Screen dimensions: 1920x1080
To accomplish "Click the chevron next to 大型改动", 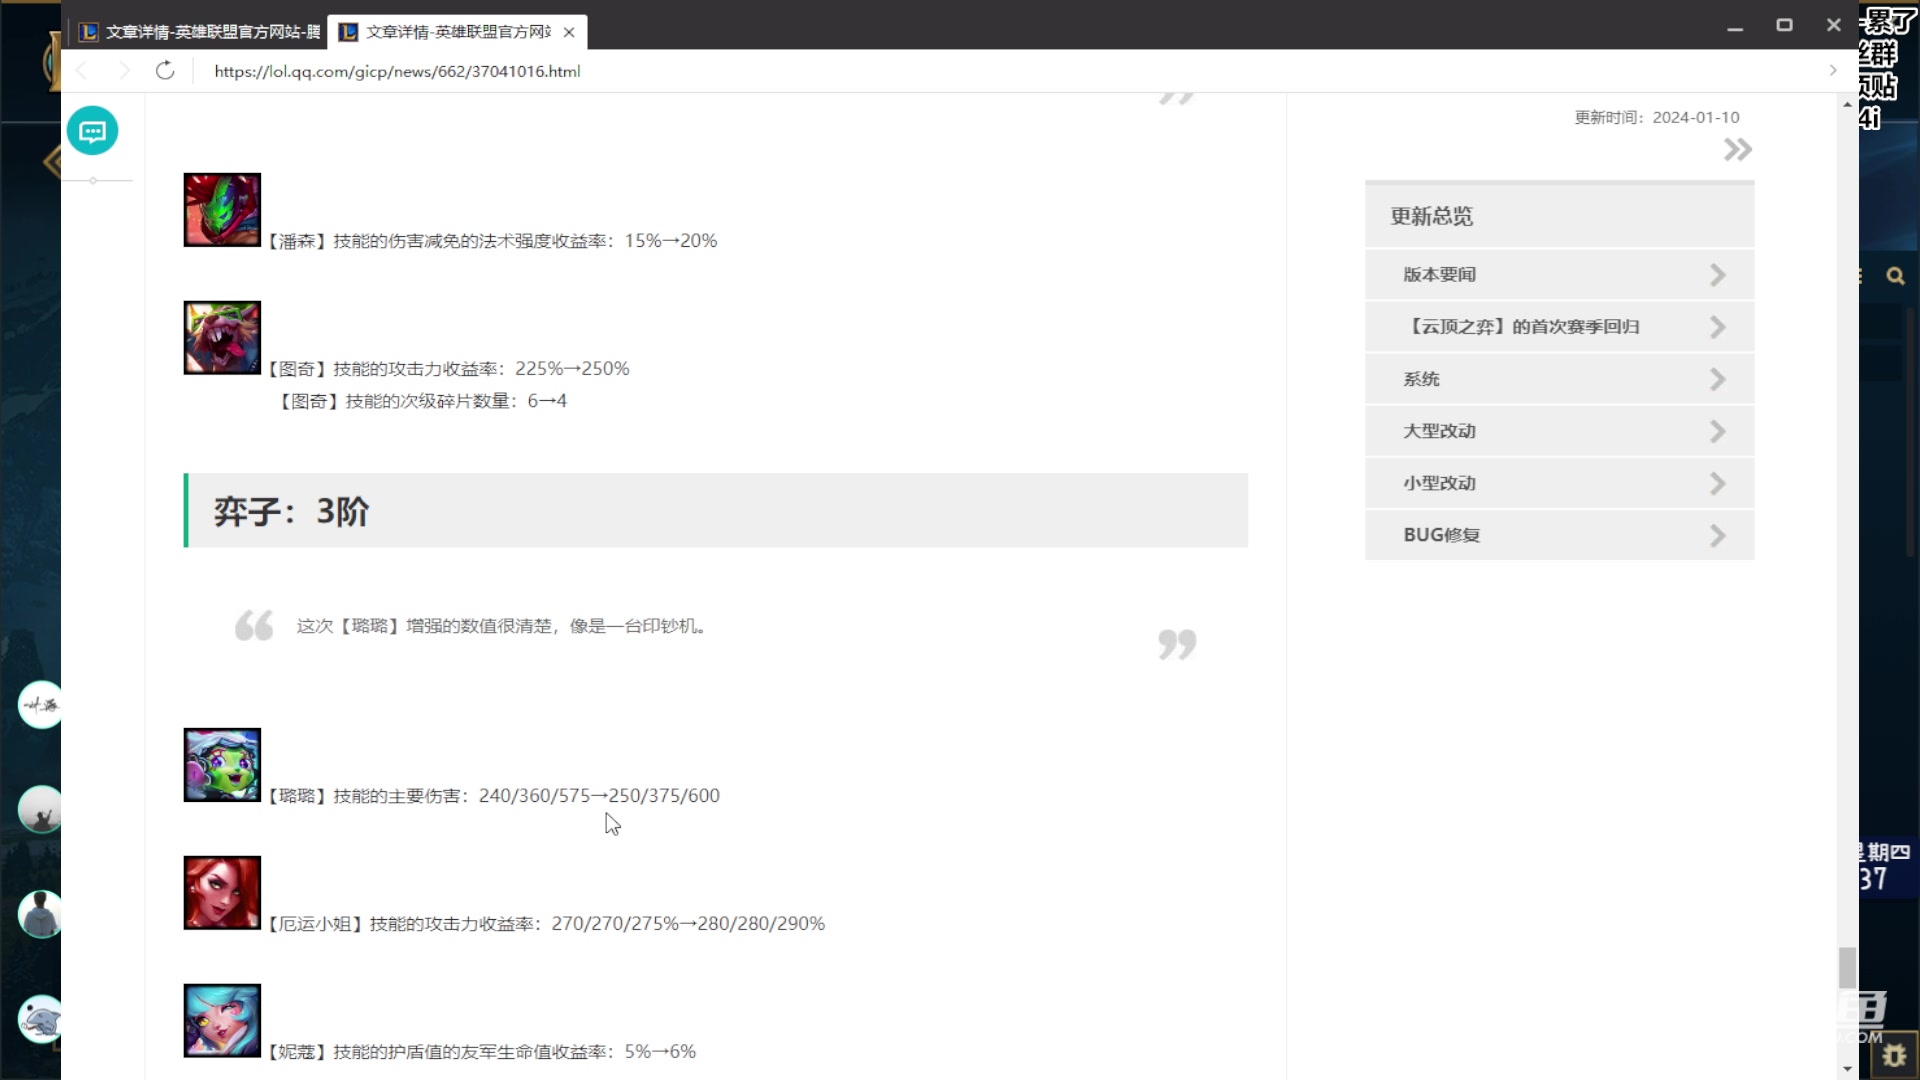I will click(1718, 431).
